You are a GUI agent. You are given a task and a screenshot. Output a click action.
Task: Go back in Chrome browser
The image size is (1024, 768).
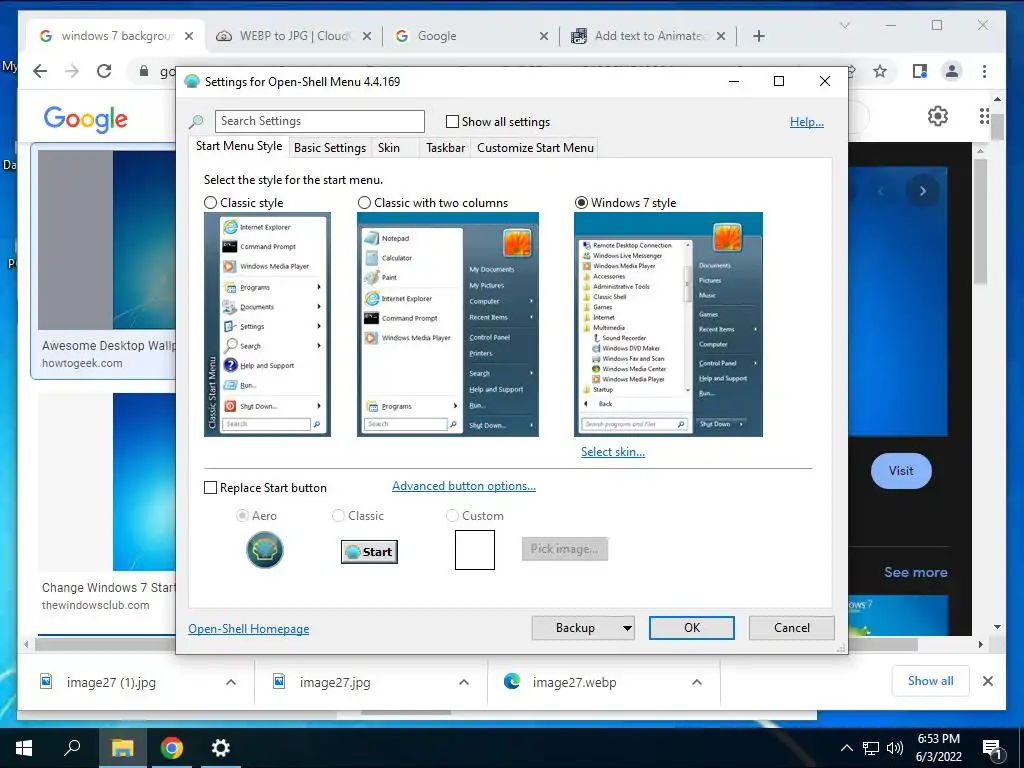pos(40,71)
